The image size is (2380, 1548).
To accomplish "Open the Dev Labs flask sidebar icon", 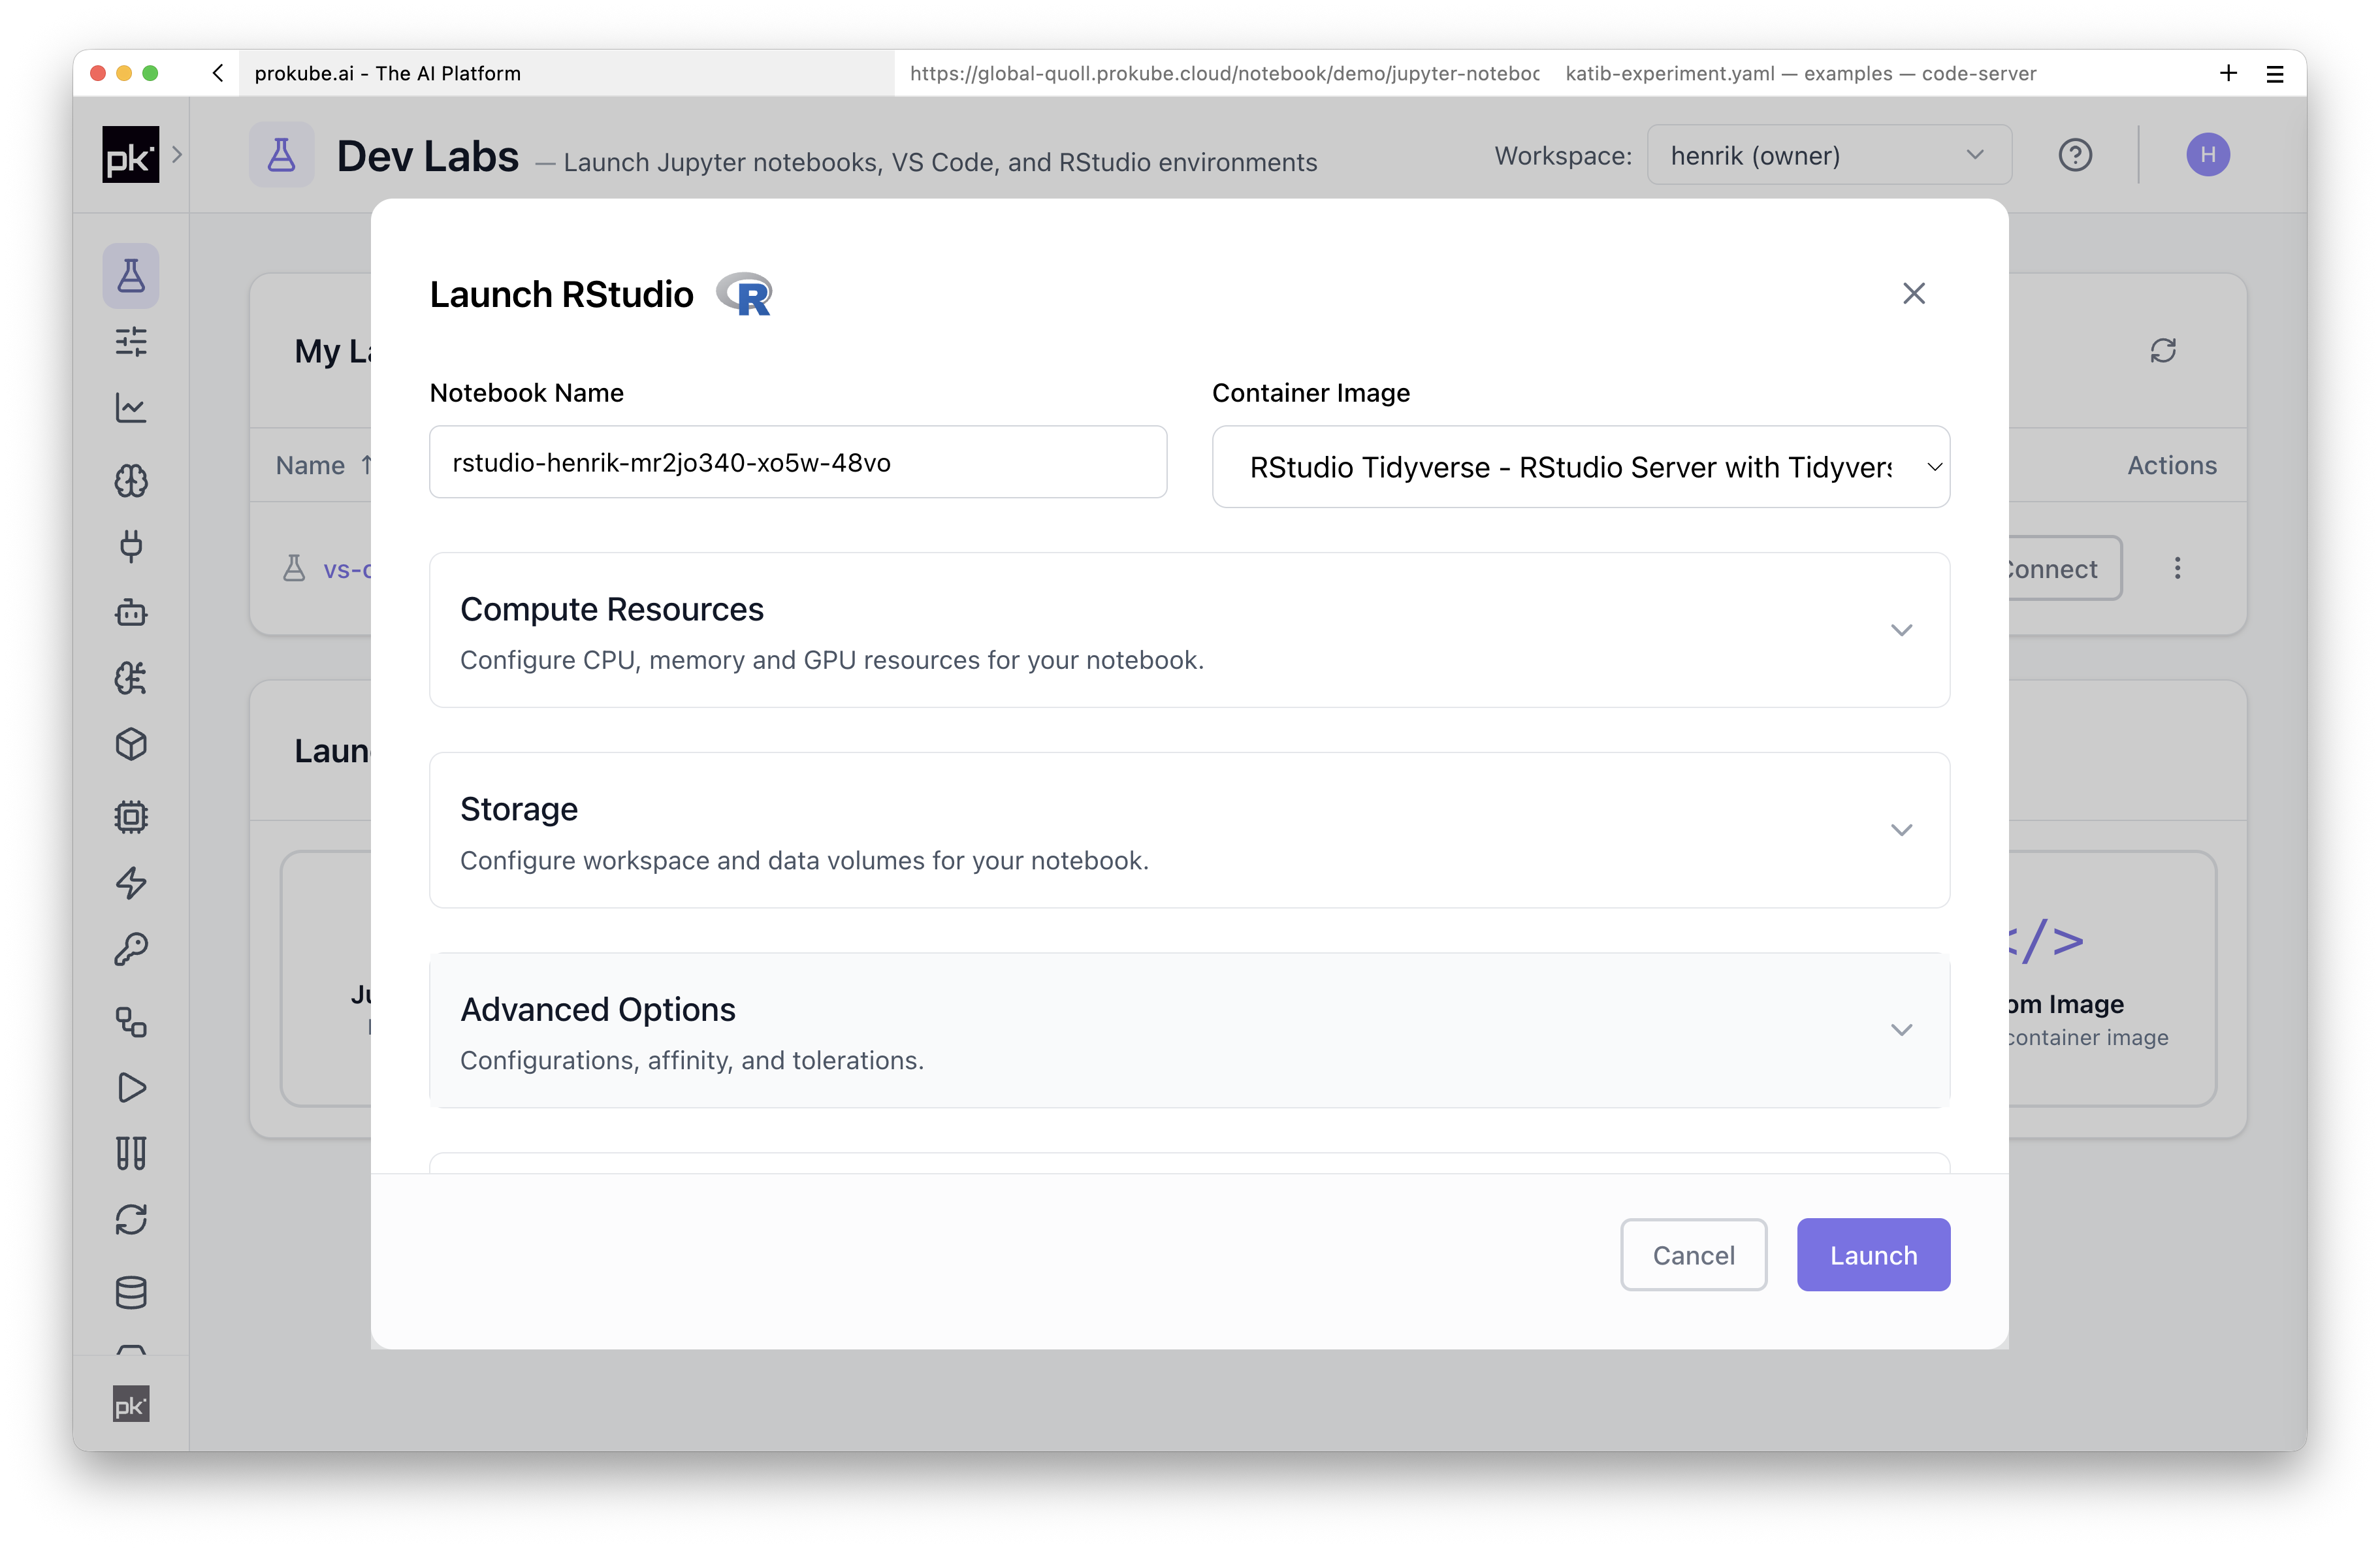I will tap(131, 275).
